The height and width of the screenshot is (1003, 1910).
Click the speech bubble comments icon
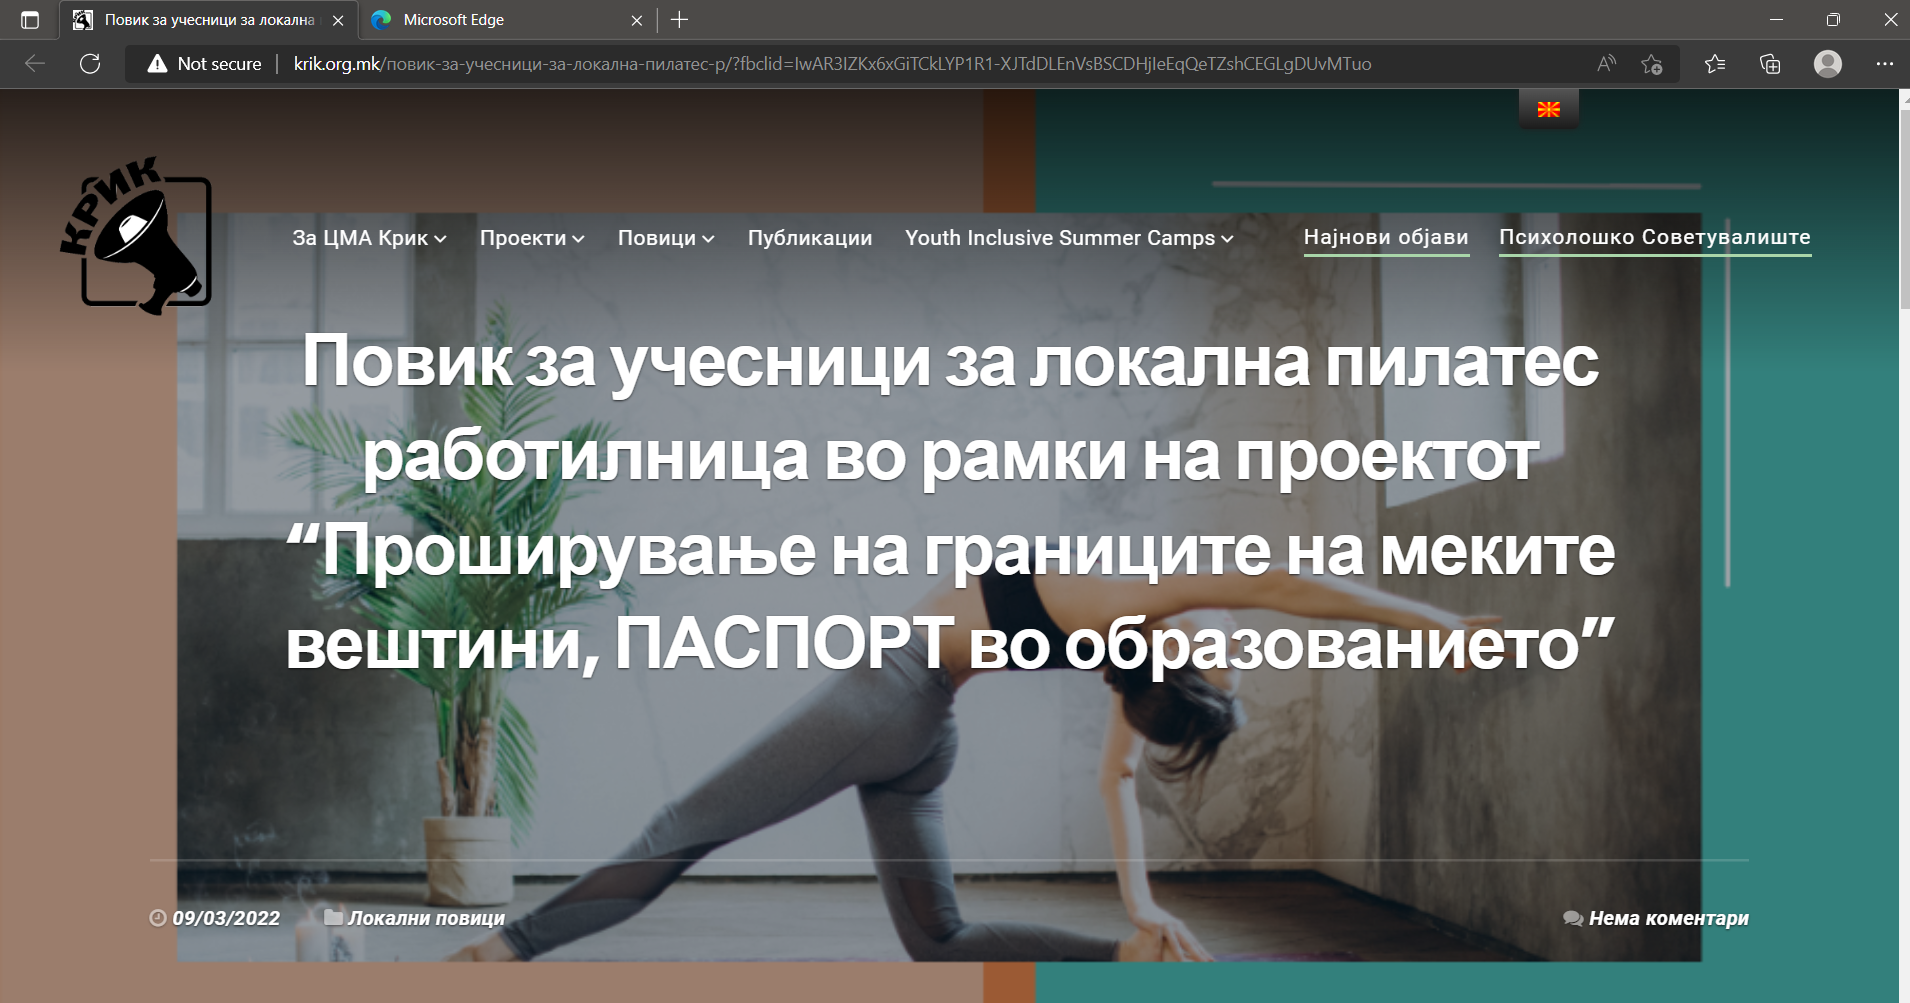click(1573, 918)
